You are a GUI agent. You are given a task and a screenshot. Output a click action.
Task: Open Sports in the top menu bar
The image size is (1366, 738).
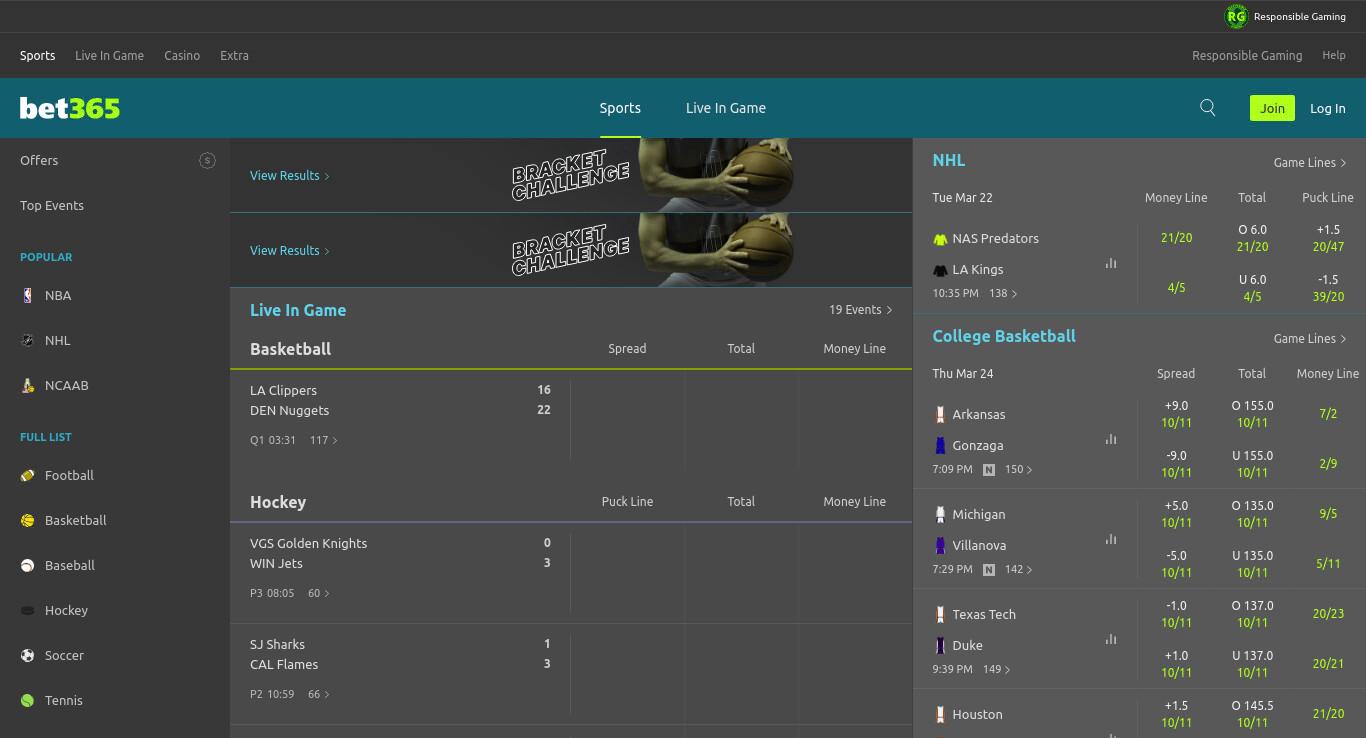[x=37, y=55]
